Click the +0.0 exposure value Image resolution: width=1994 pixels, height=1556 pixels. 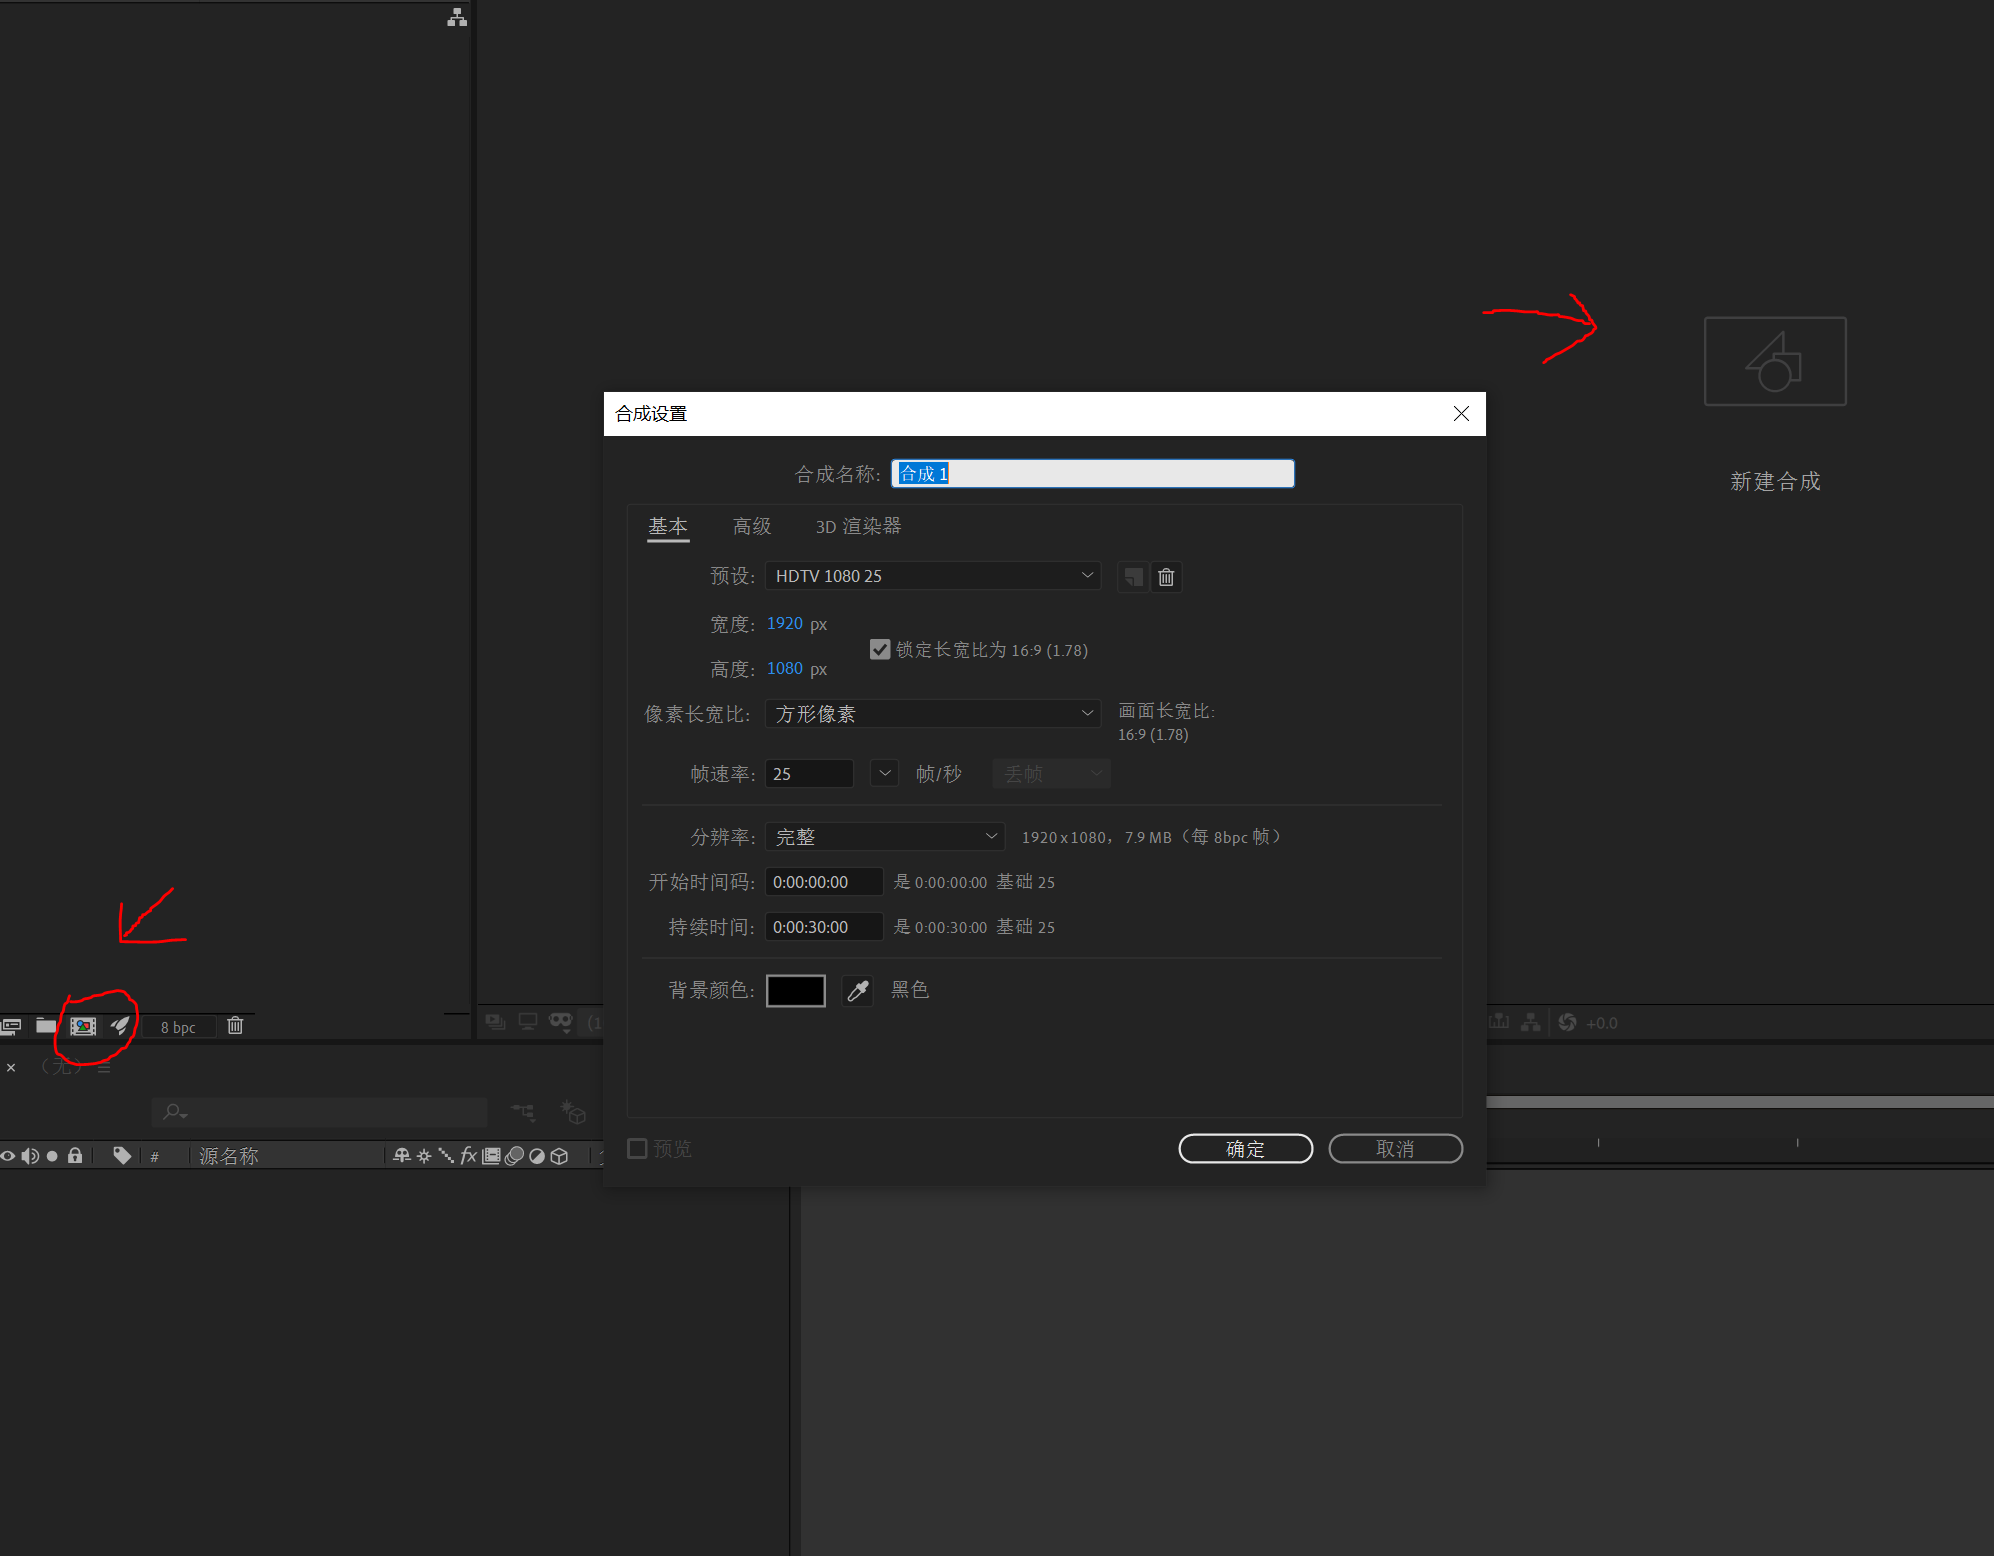(x=1602, y=1023)
